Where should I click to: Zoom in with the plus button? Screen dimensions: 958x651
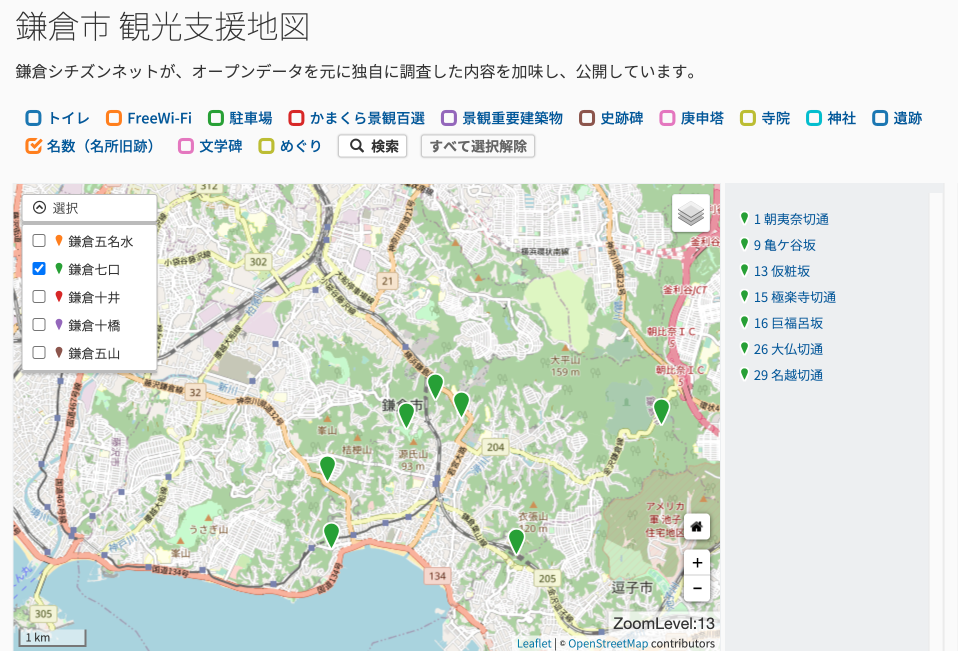click(696, 562)
